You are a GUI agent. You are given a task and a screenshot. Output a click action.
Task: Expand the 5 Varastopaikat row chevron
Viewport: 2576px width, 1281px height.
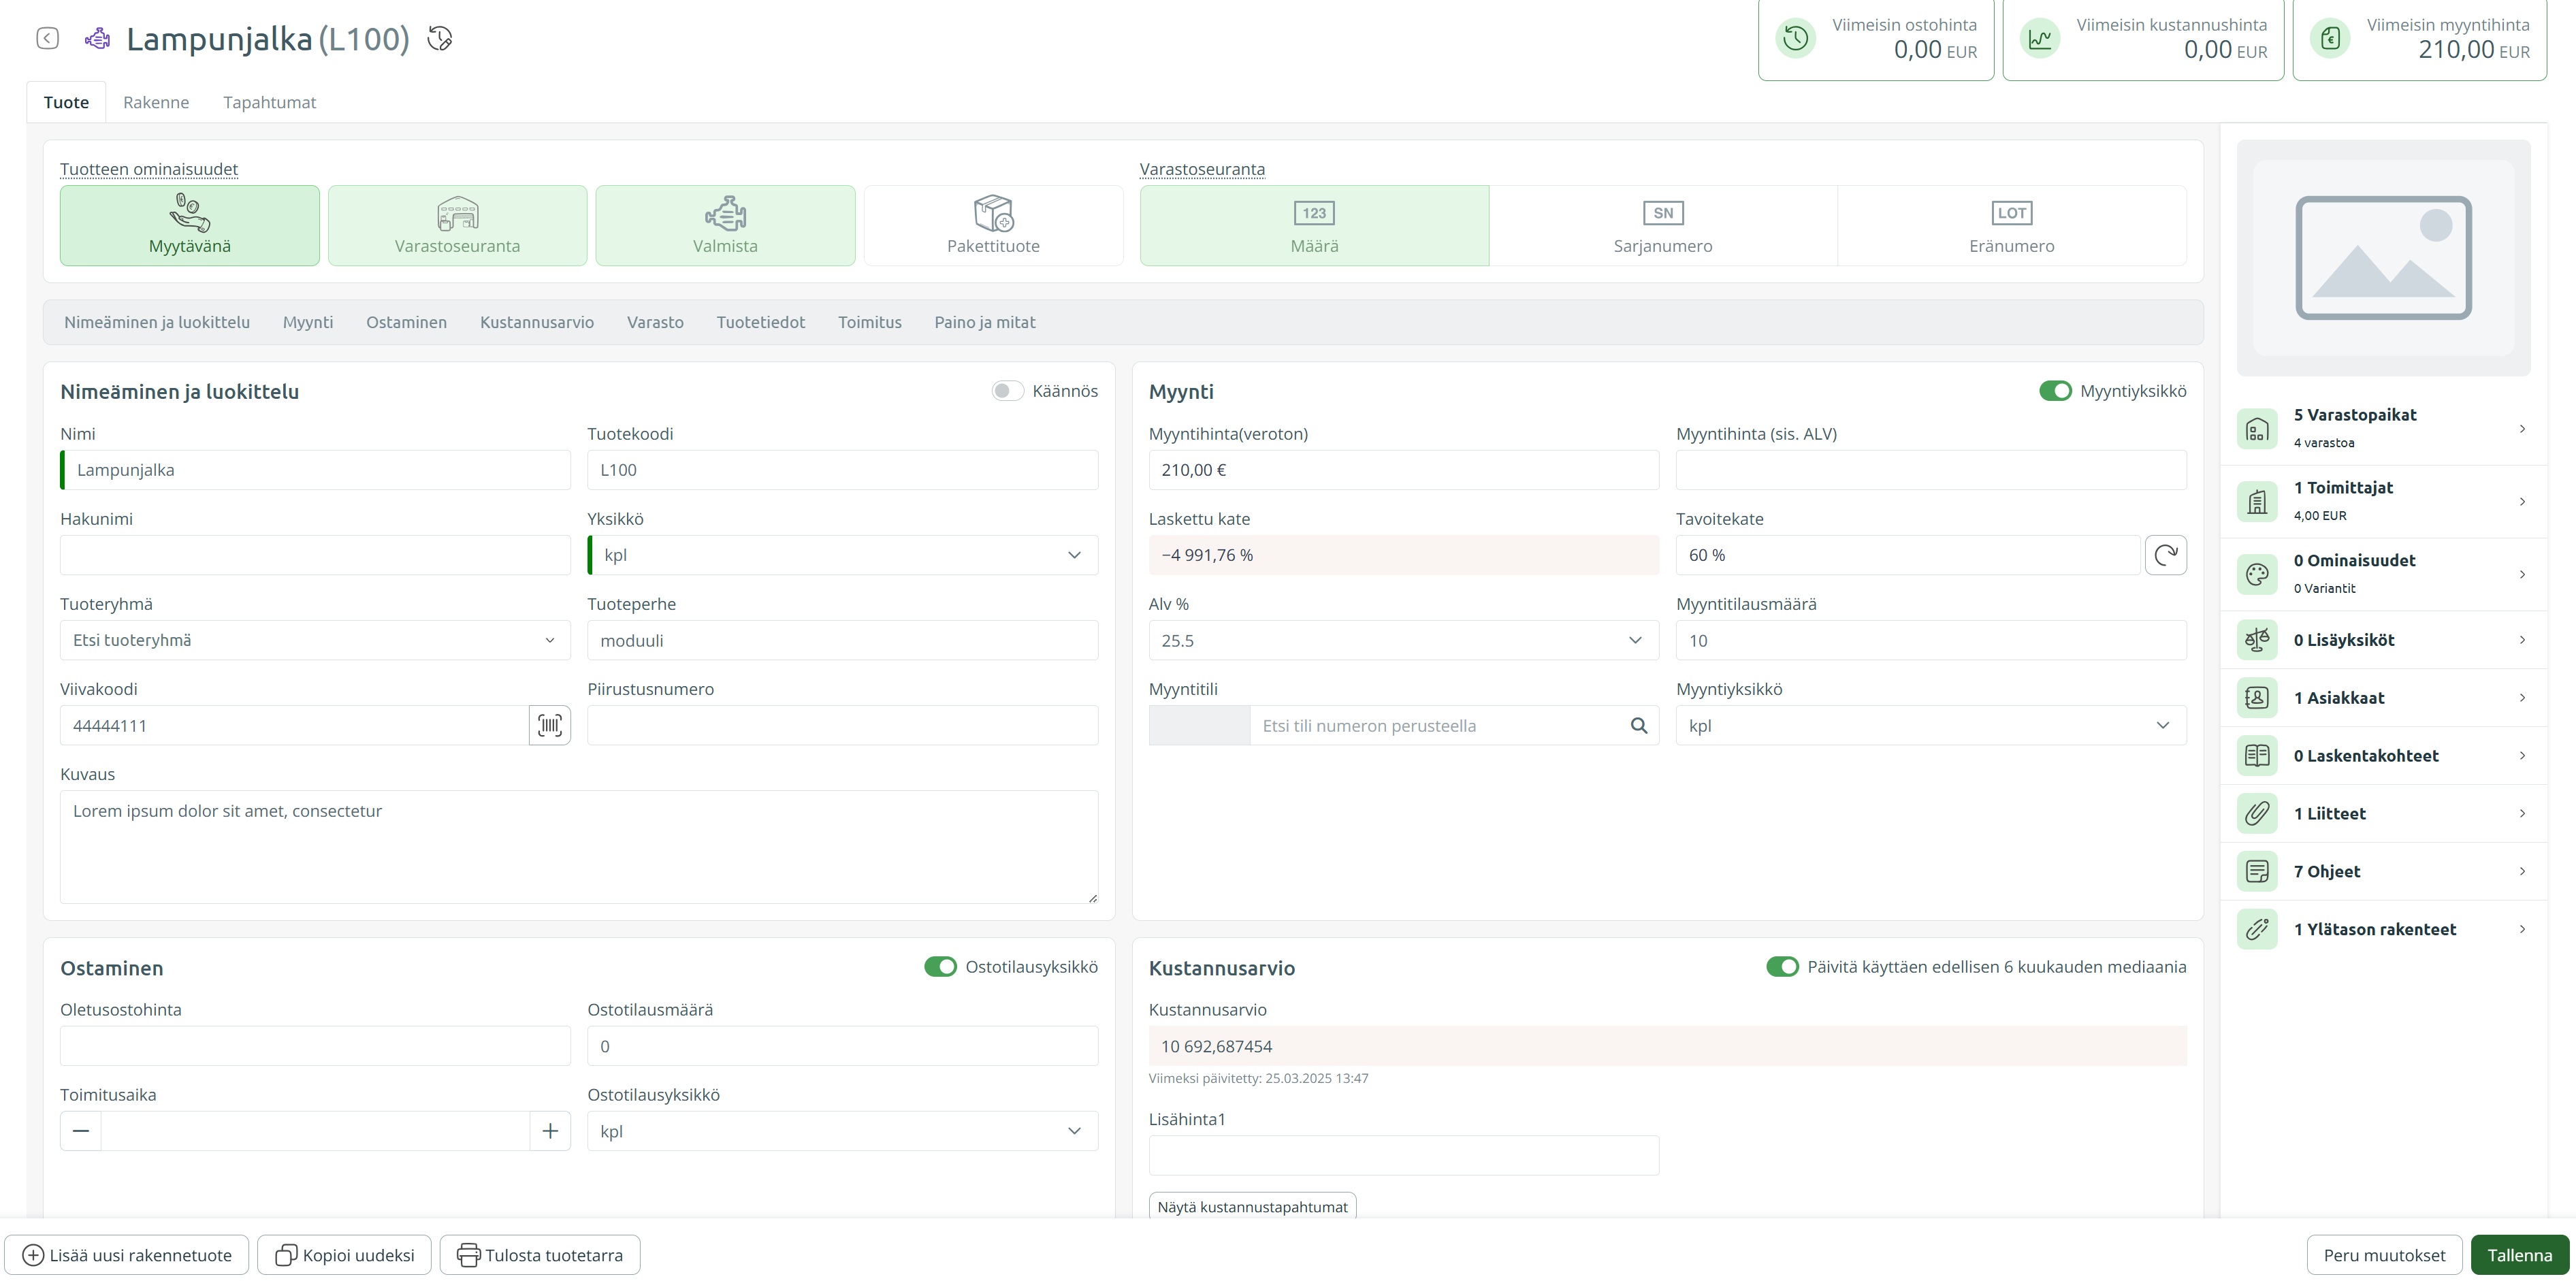[2522, 429]
